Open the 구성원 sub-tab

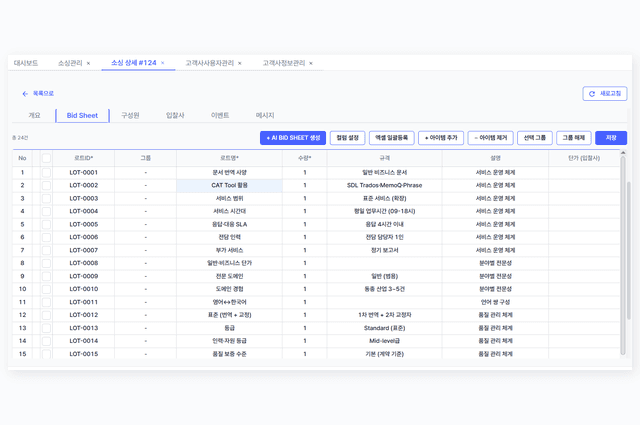point(130,116)
